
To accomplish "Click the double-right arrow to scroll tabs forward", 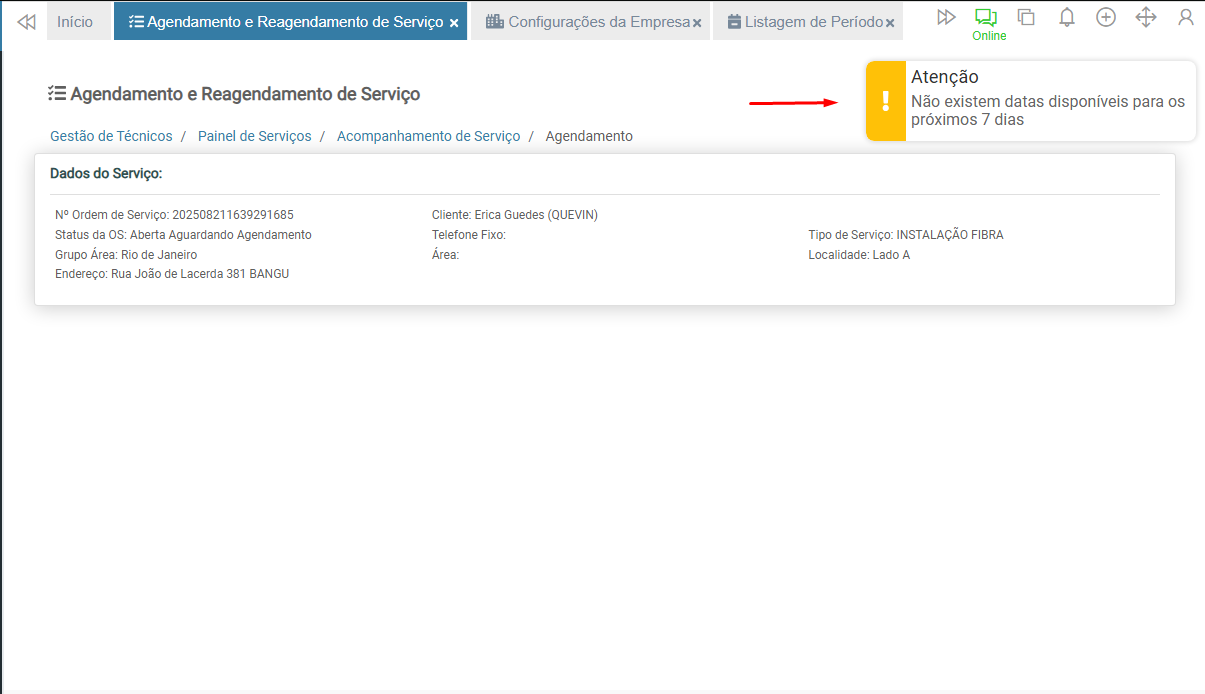I will 946,17.
